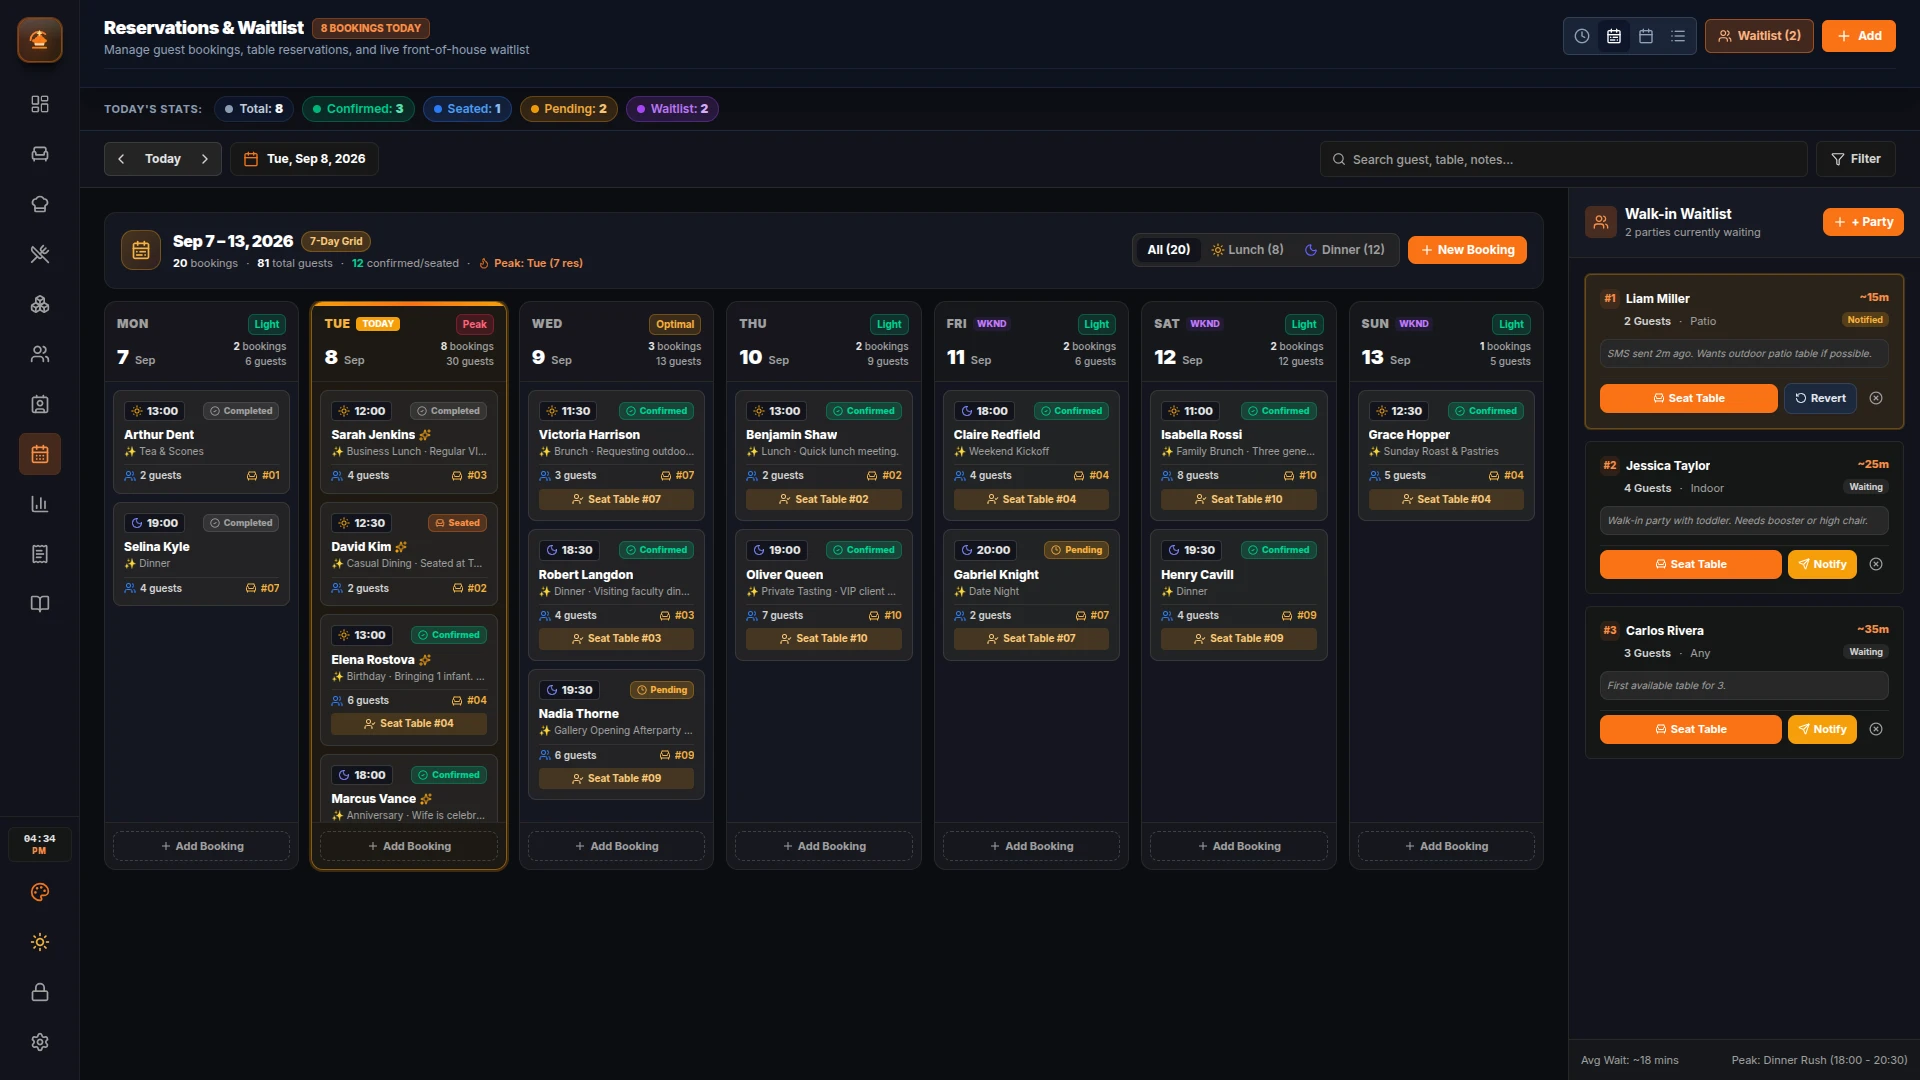Click the restaurant logo at top left

point(40,40)
